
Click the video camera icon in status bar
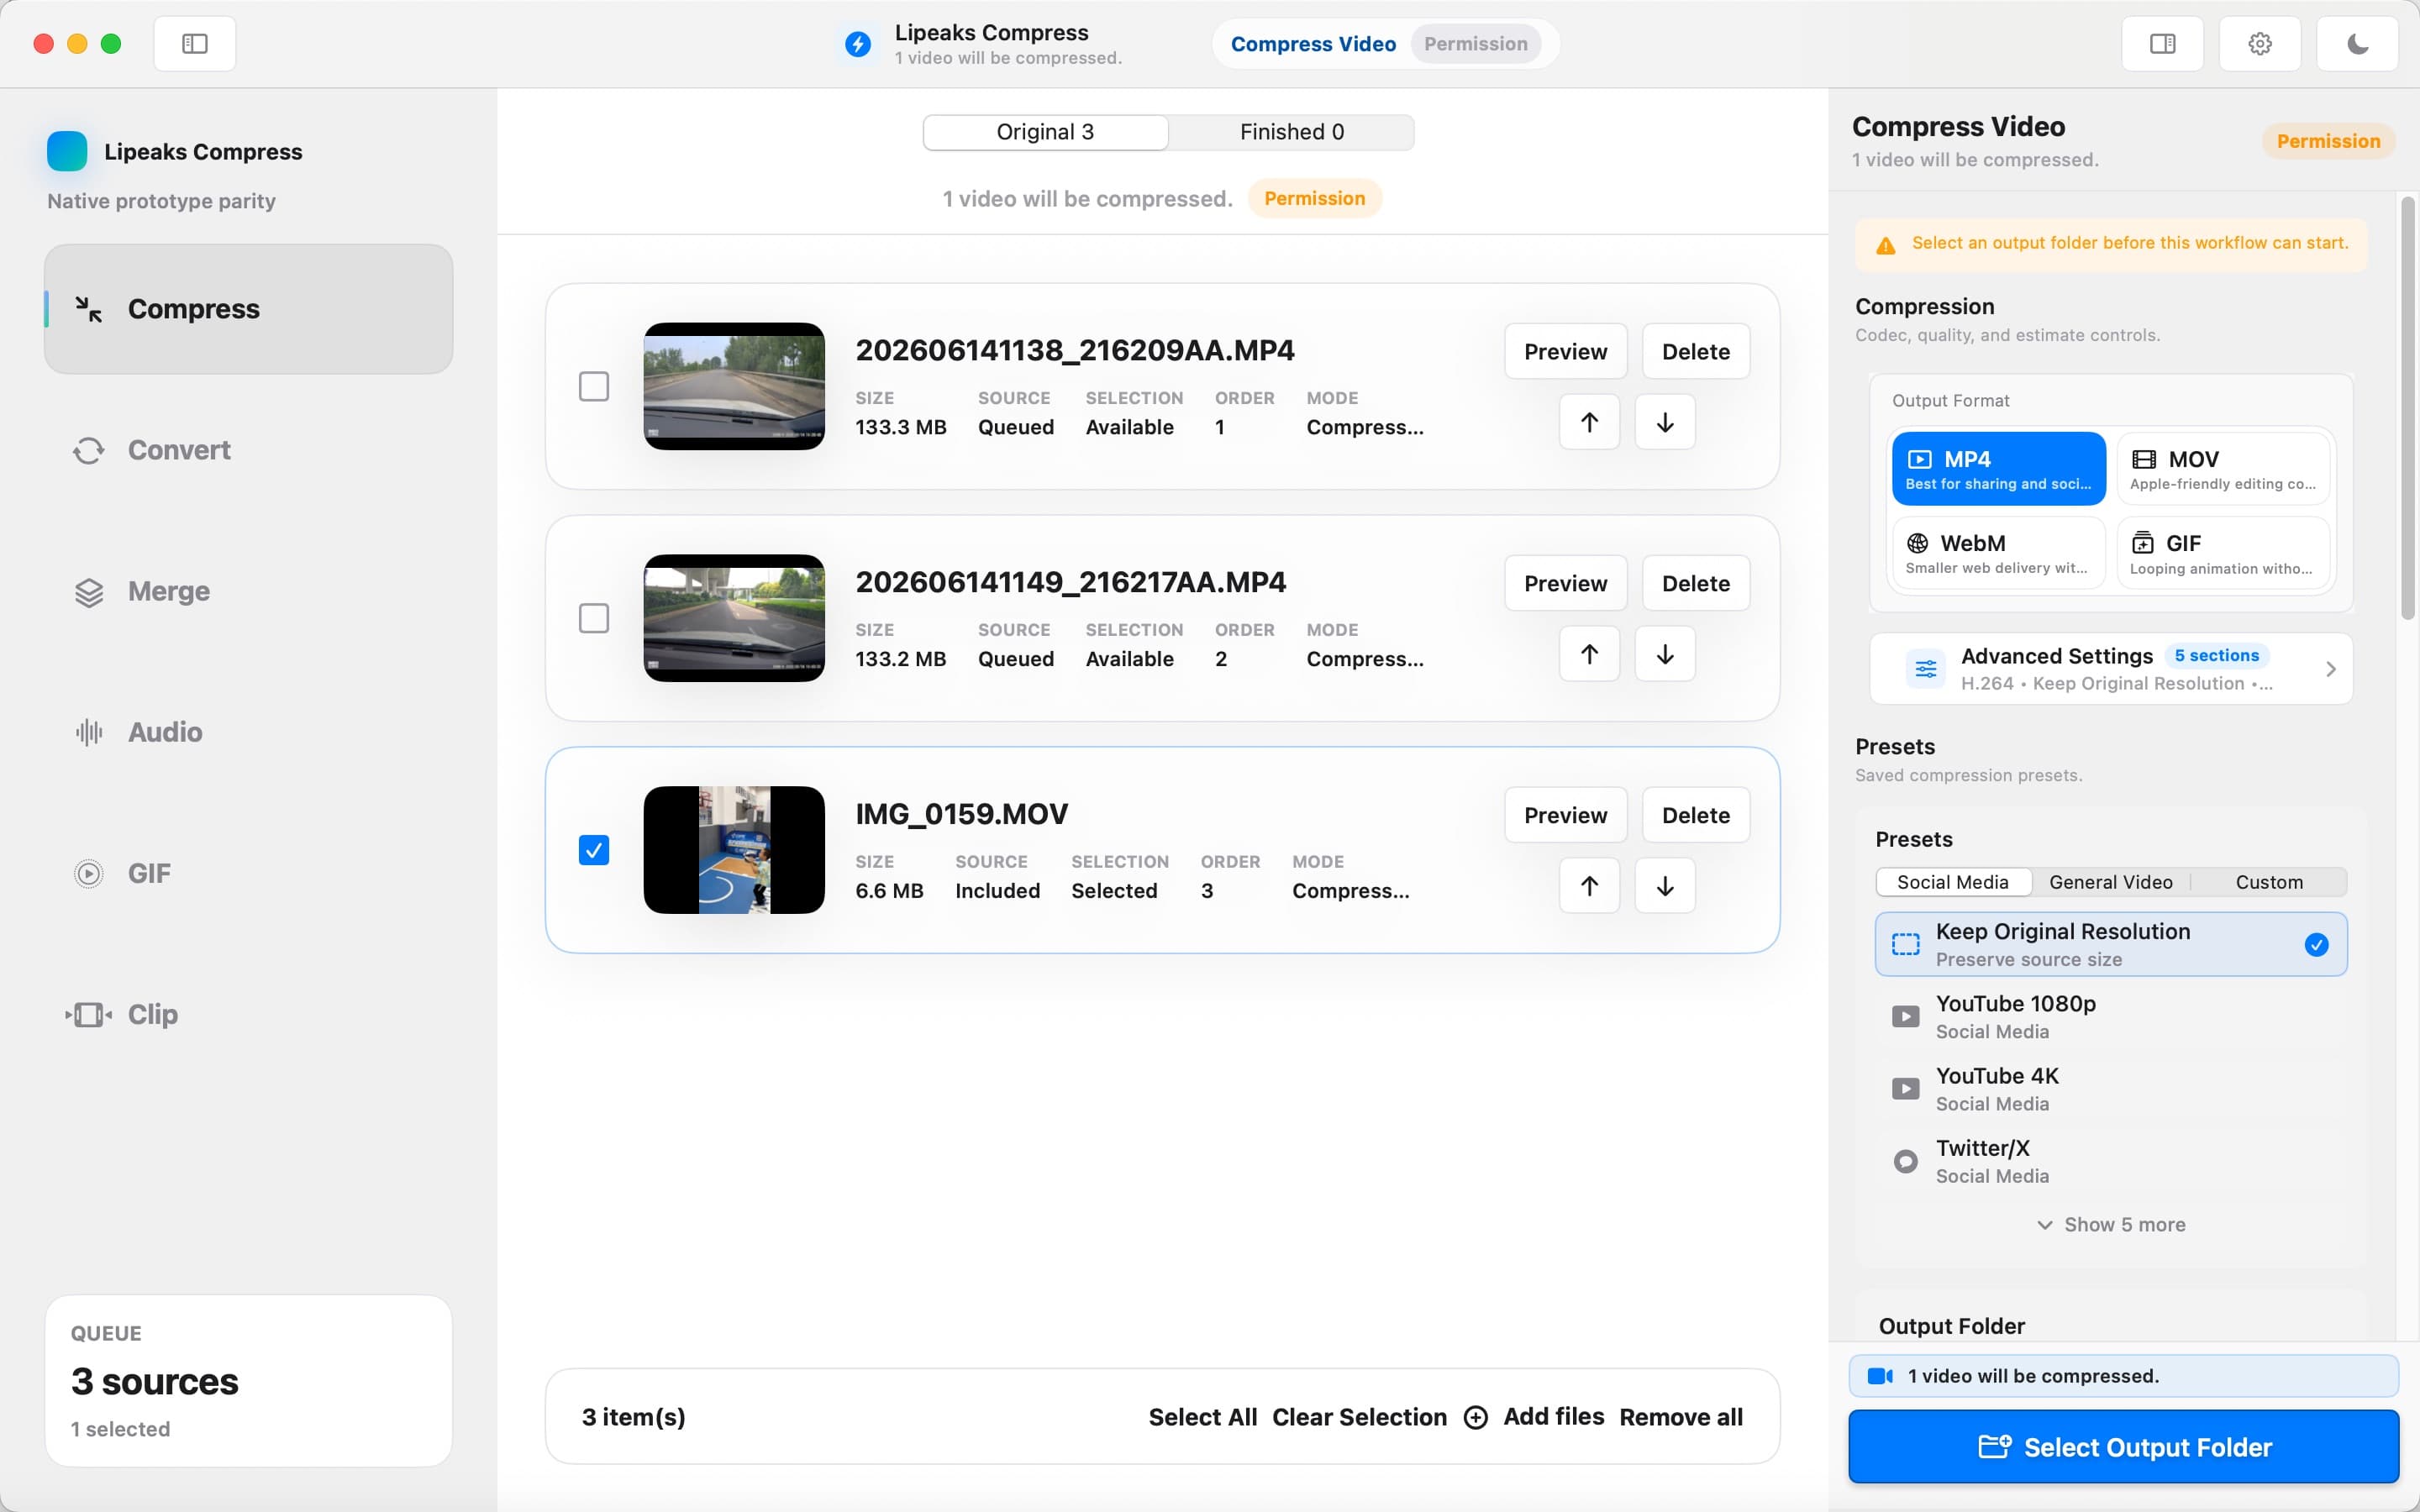1880,1376
